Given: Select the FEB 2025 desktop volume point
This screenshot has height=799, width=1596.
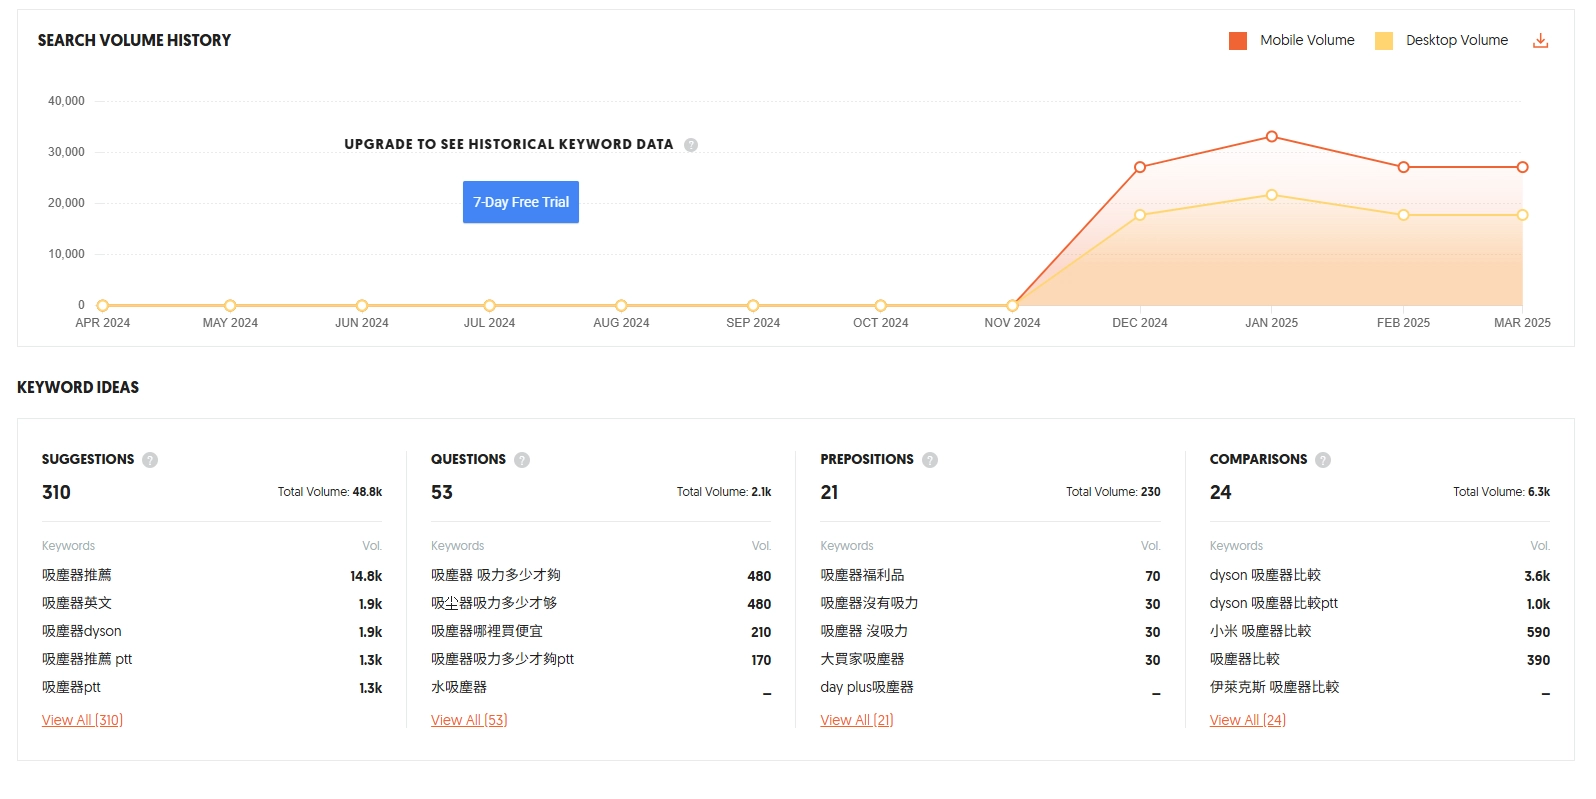Looking at the screenshot, I should tap(1403, 215).
